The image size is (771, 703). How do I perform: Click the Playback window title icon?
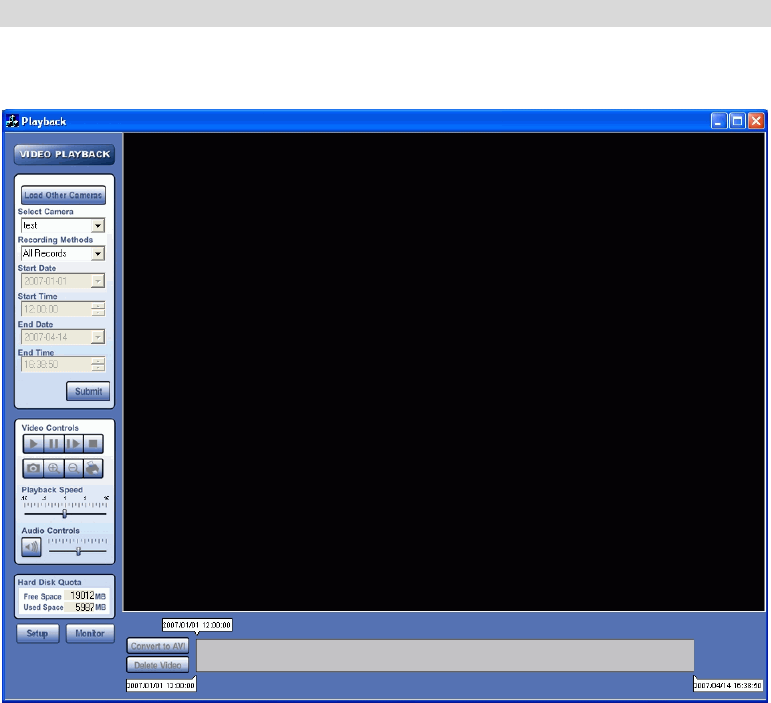[12, 121]
